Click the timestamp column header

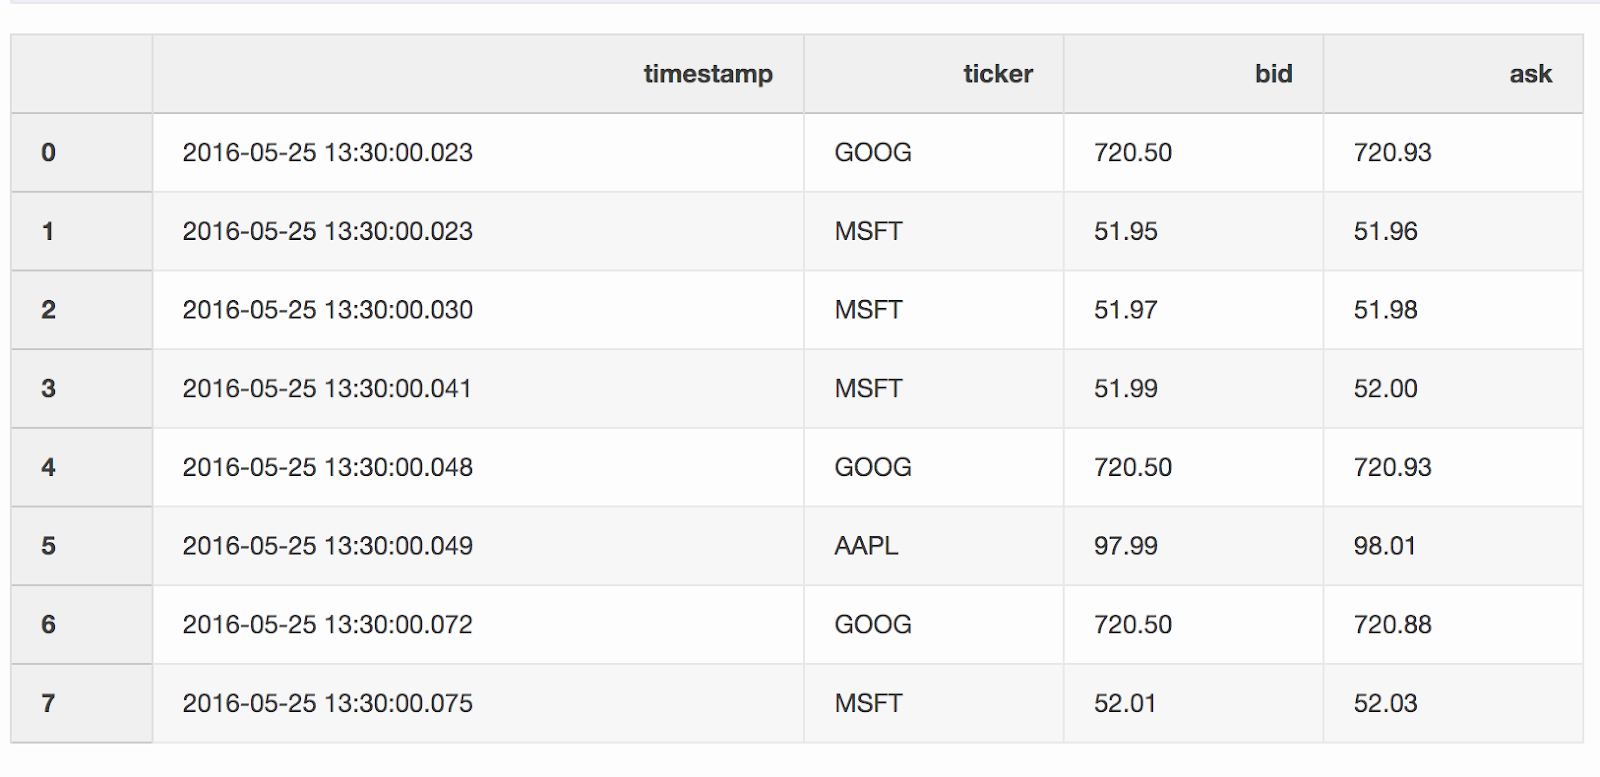(707, 74)
